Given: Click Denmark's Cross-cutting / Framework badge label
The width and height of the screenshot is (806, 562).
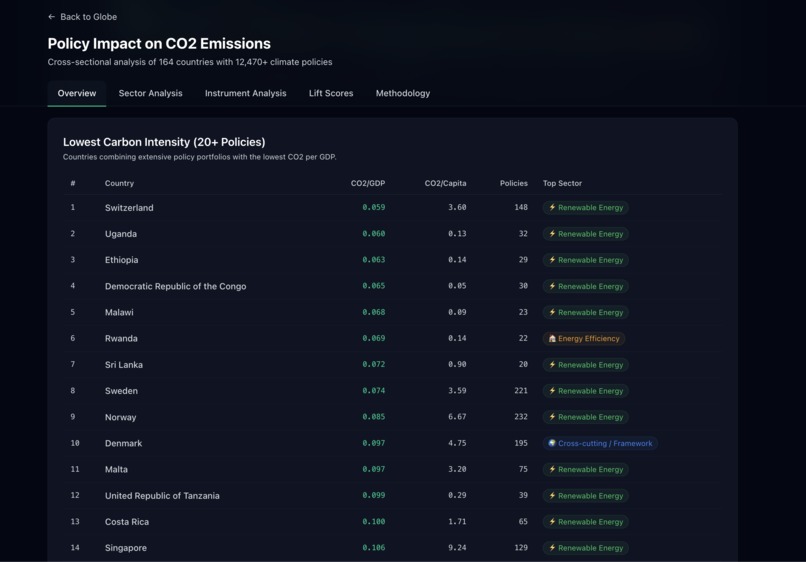Looking at the screenshot, I should click(x=605, y=443).
